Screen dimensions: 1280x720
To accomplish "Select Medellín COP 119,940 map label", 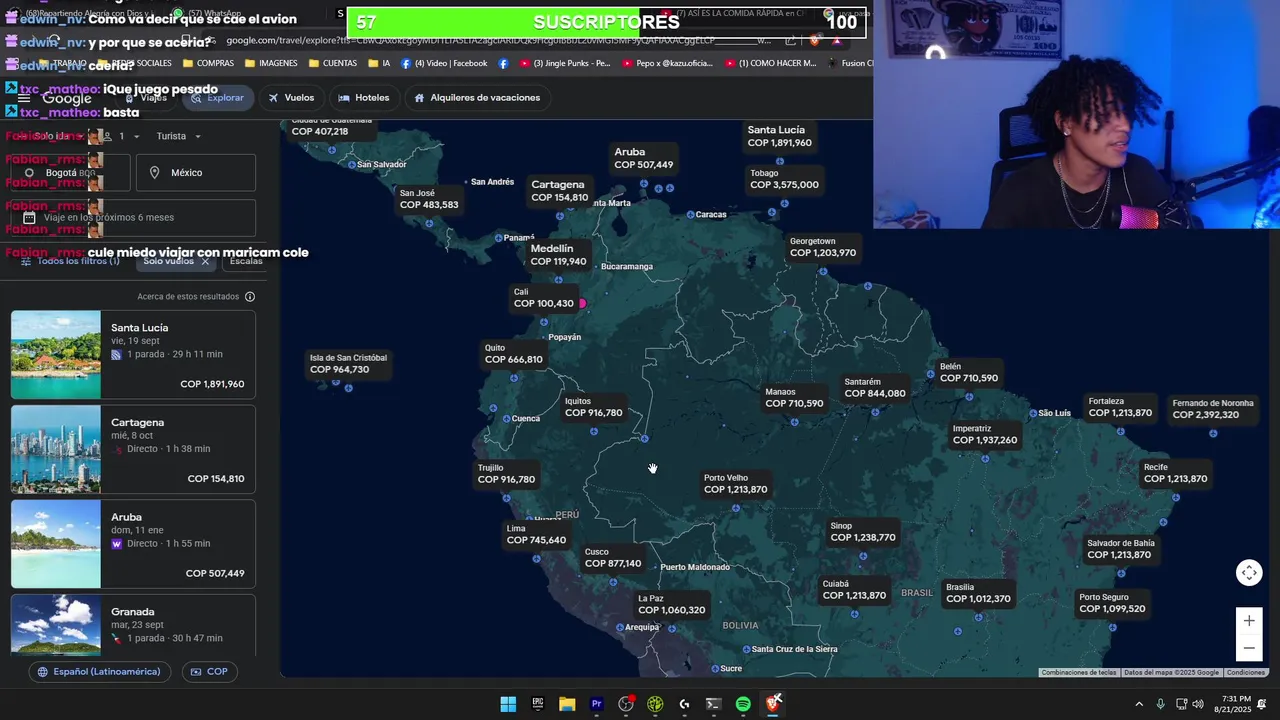I will pyautogui.click(x=558, y=255).
